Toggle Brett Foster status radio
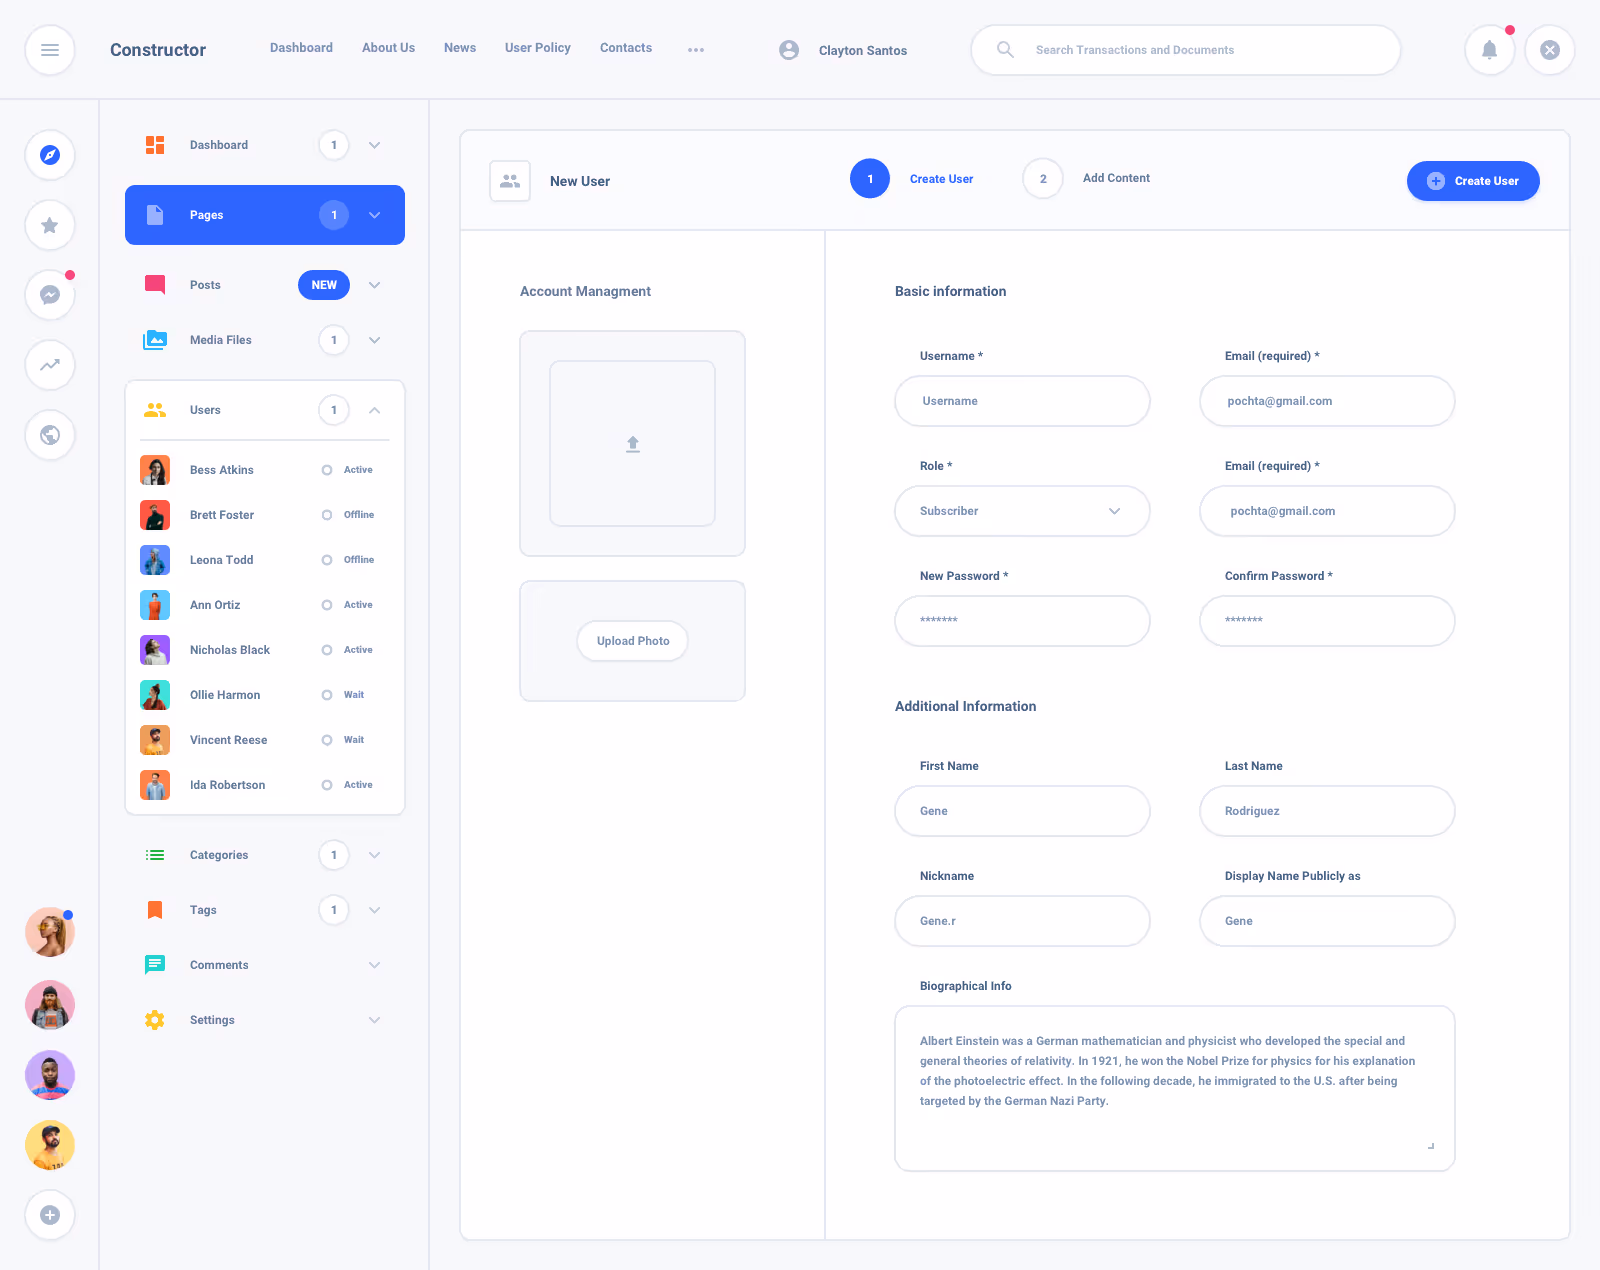1600x1270 pixels. (x=327, y=515)
